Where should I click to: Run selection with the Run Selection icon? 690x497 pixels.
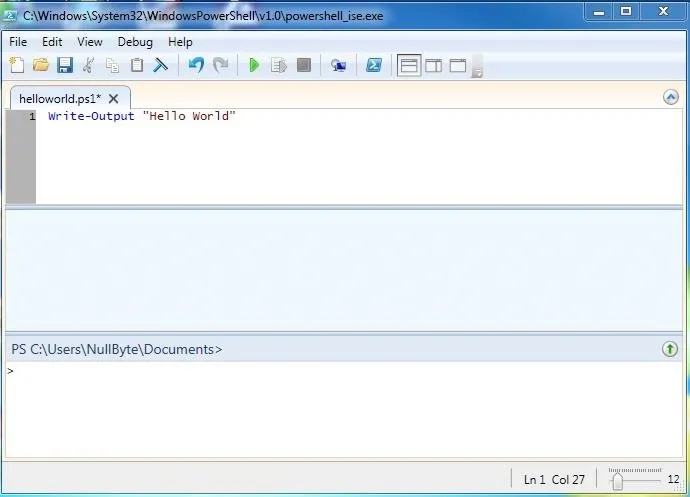pos(279,65)
